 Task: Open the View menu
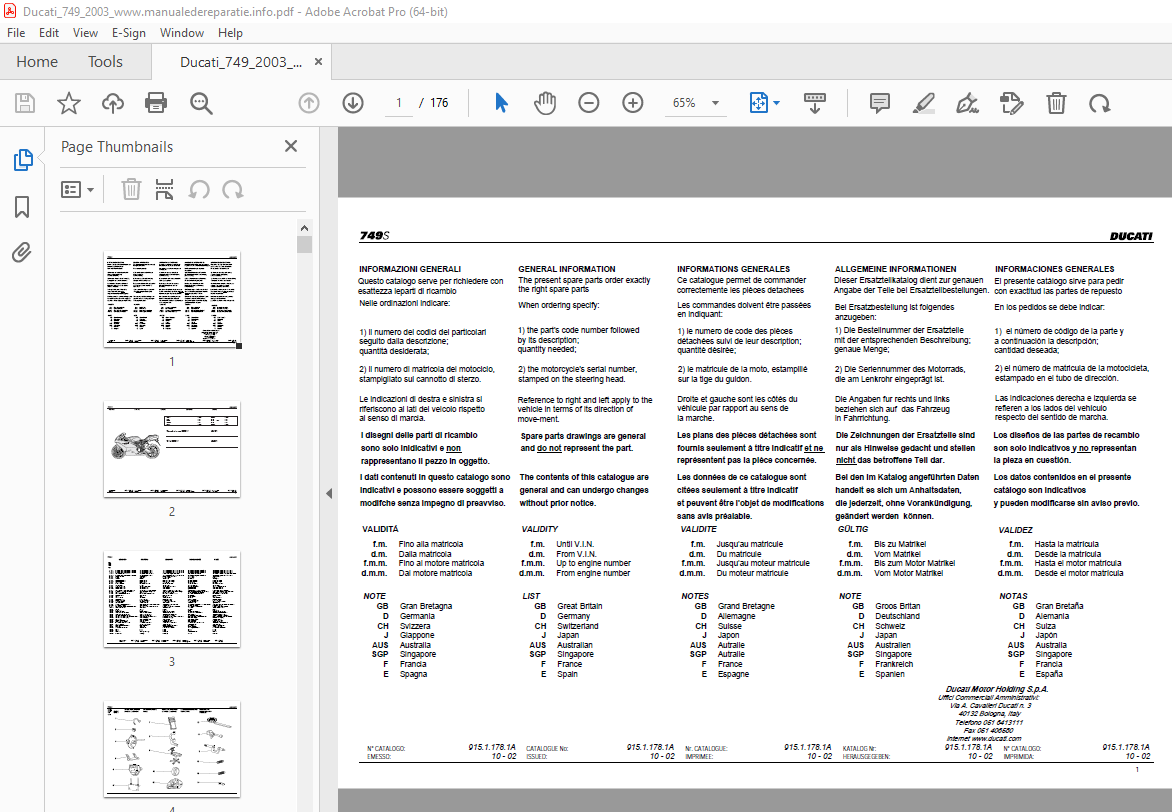(85, 33)
